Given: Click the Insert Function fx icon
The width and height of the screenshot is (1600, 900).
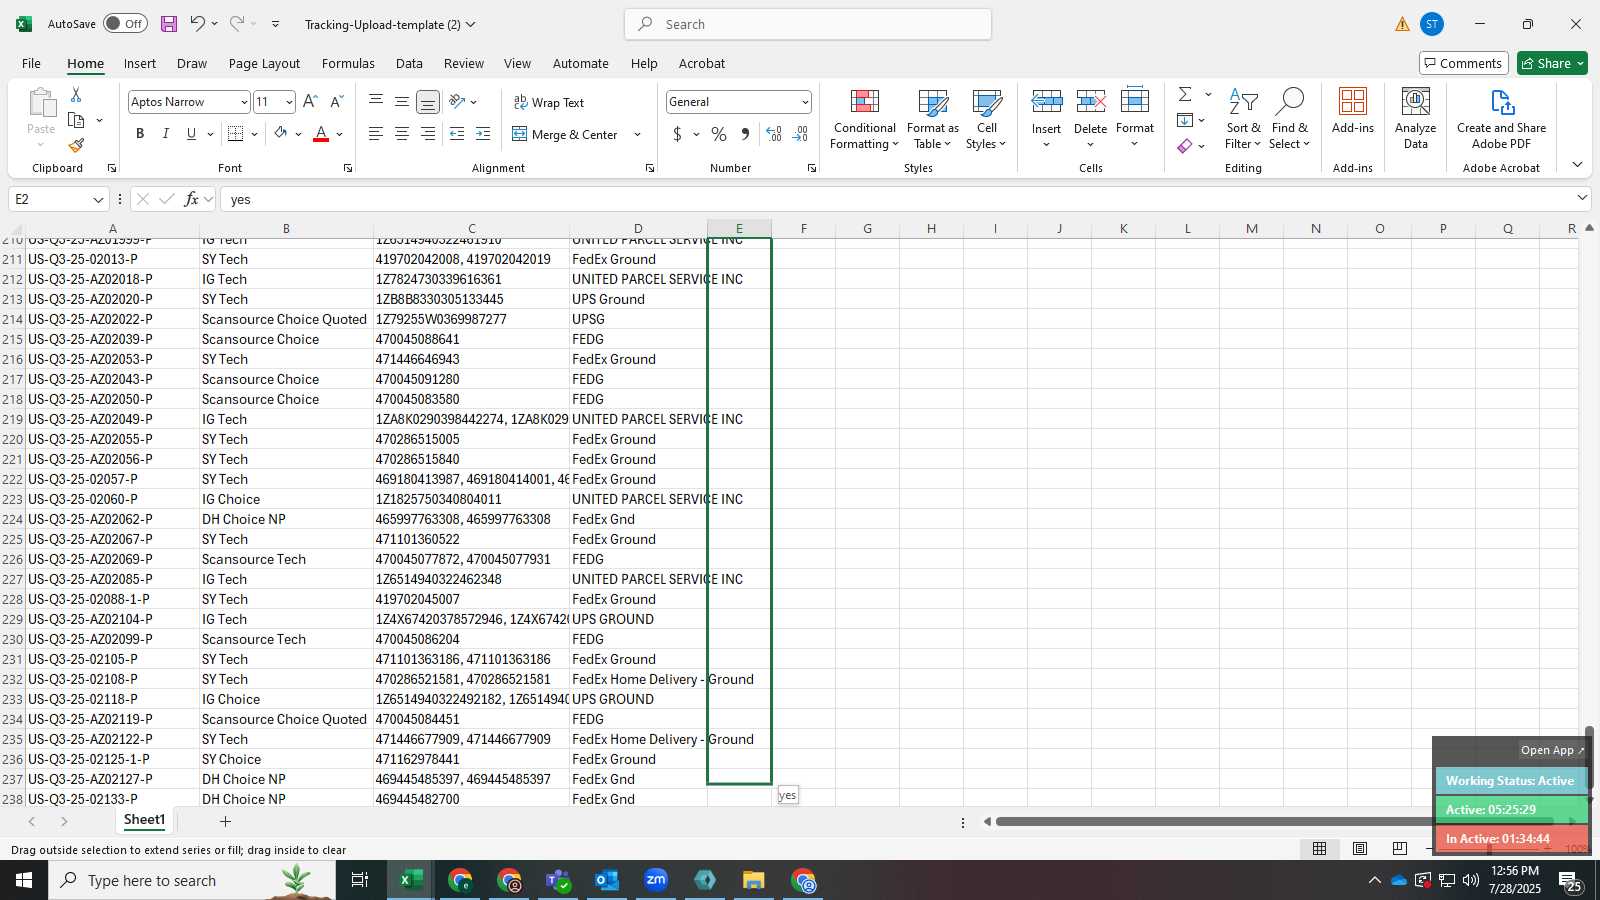Looking at the screenshot, I should [191, 199].
